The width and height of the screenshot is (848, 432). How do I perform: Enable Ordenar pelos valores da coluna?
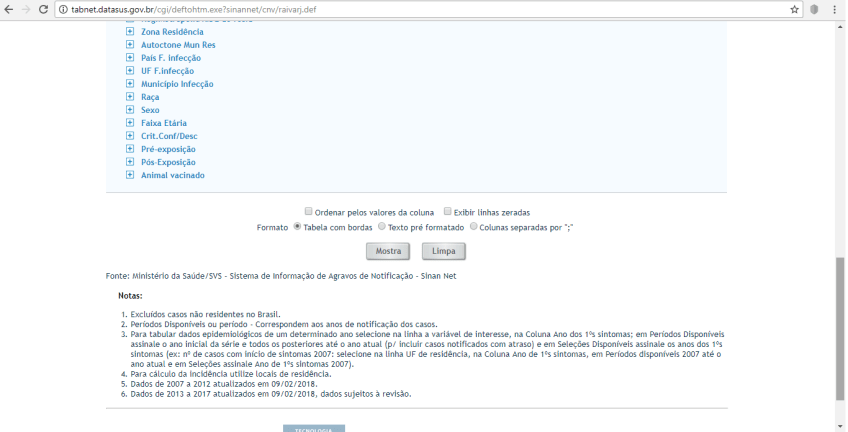[x=309, y=212]
